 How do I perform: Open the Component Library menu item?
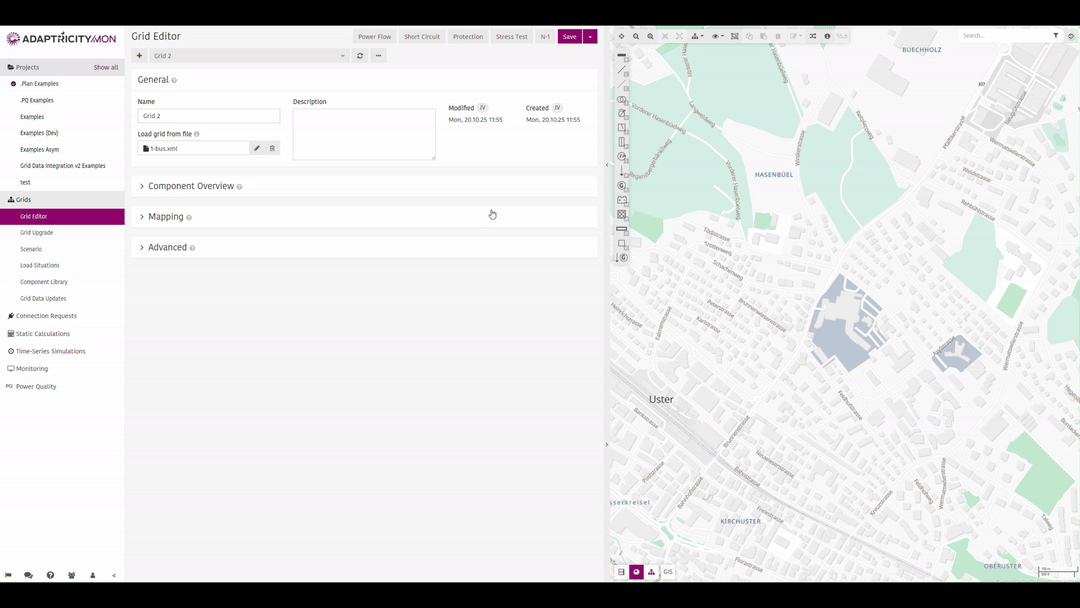(44, 282)
